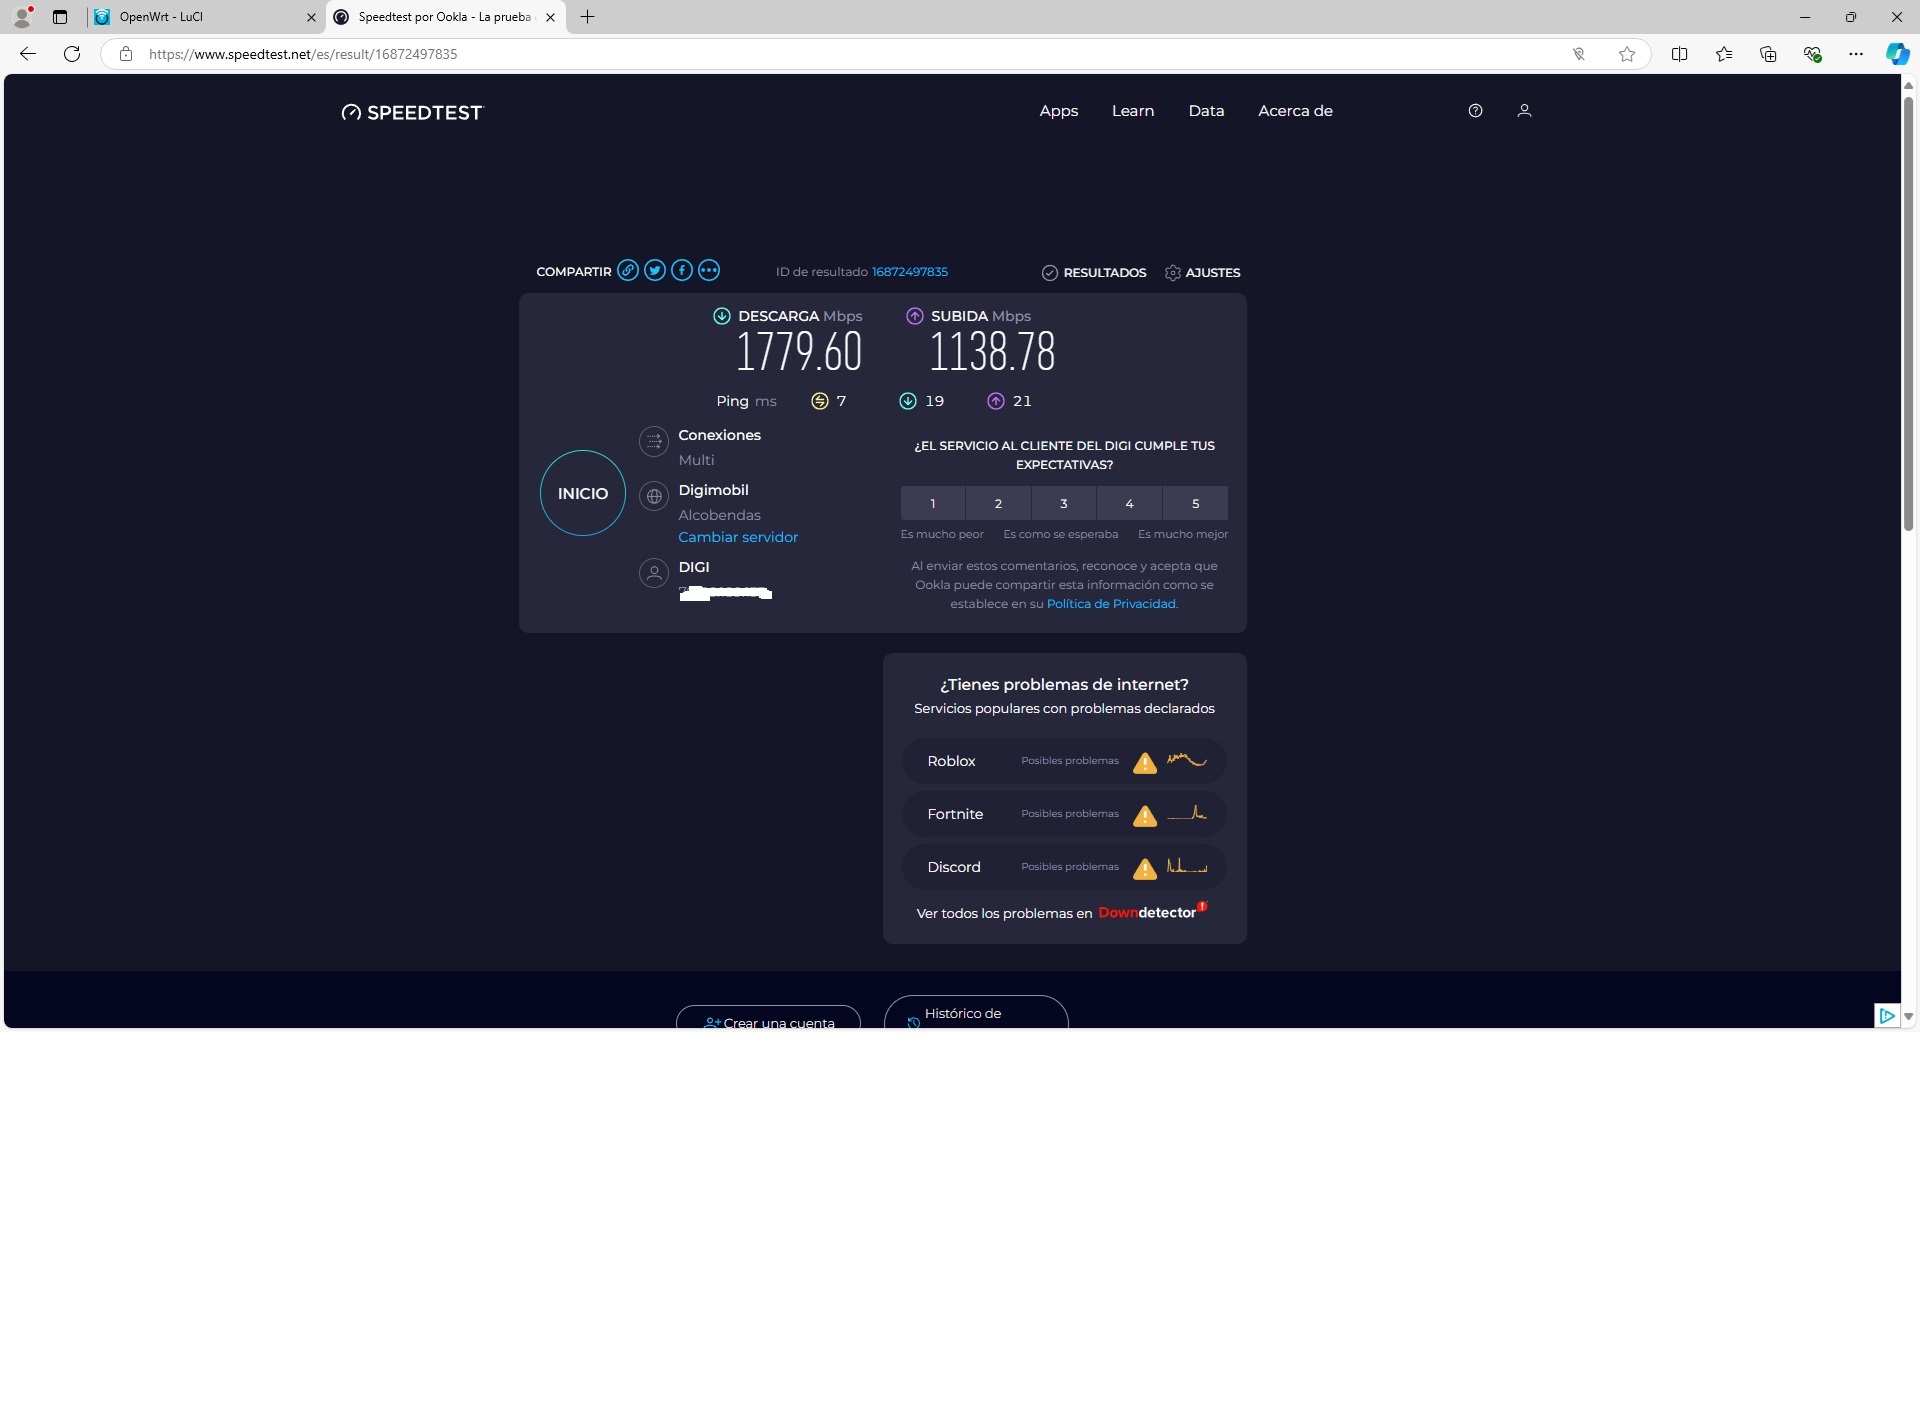This screenshot has height=1404, width=1920.
Task: Click the Conexiones multi-connection icon
Action: [x=654, y=441]
